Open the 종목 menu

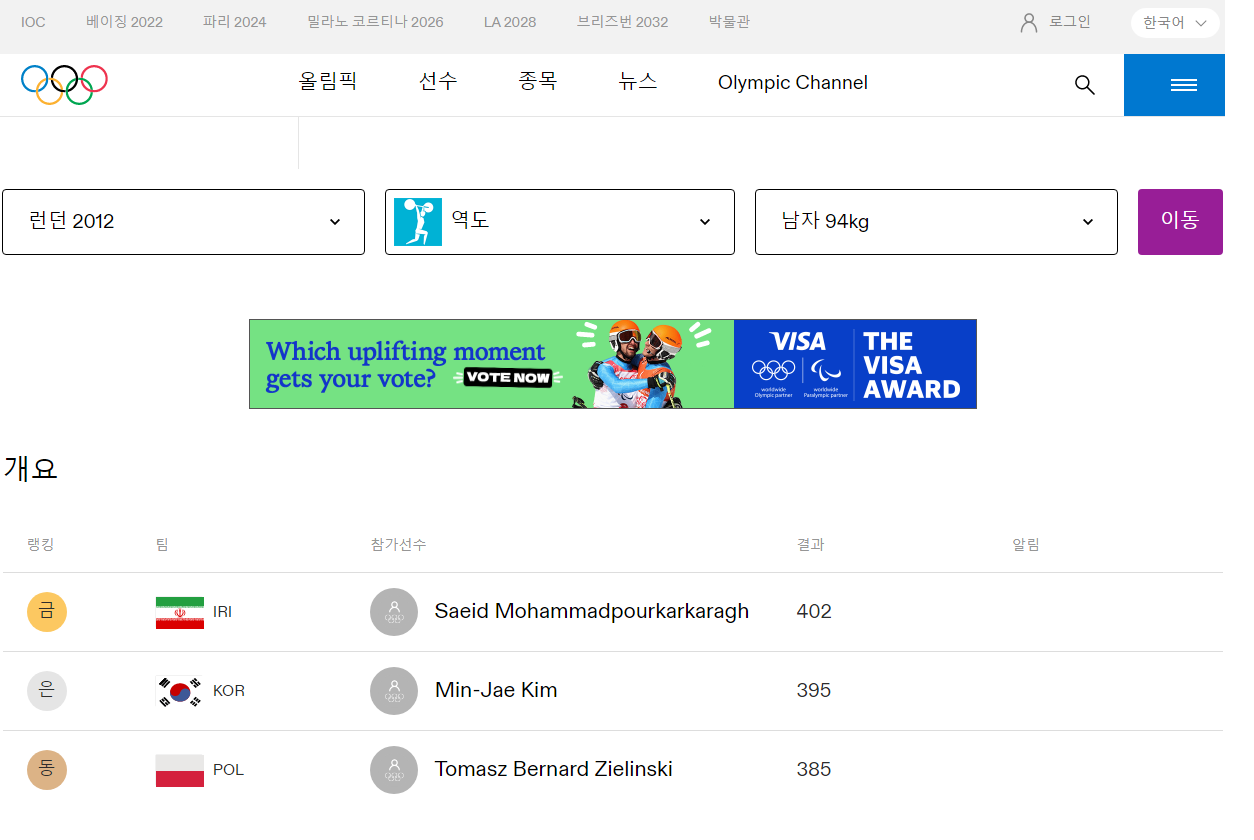[x=538, y=82]
